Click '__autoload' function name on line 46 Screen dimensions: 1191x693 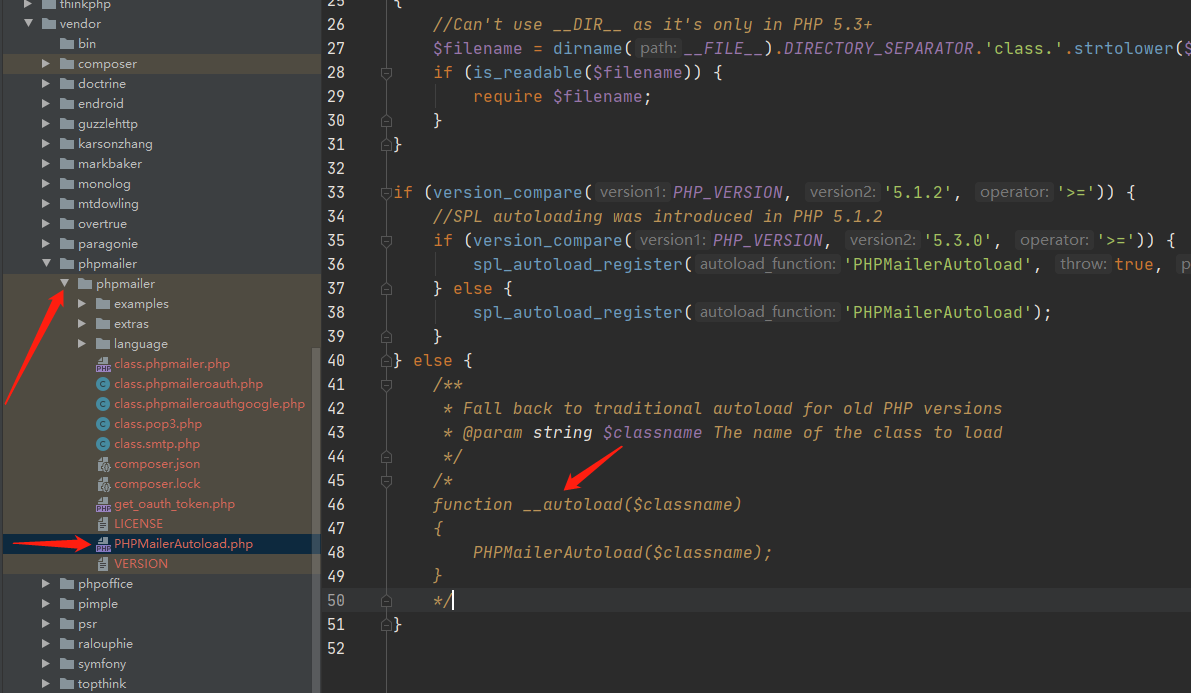tap(573, 505)
